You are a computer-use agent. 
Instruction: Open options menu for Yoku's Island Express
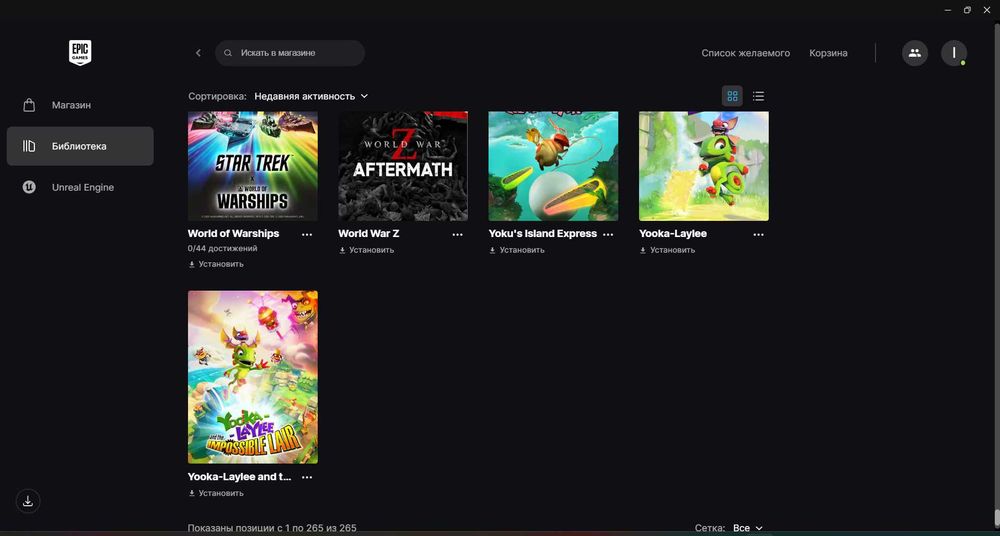pyautogui.click(x=608, y=234)
